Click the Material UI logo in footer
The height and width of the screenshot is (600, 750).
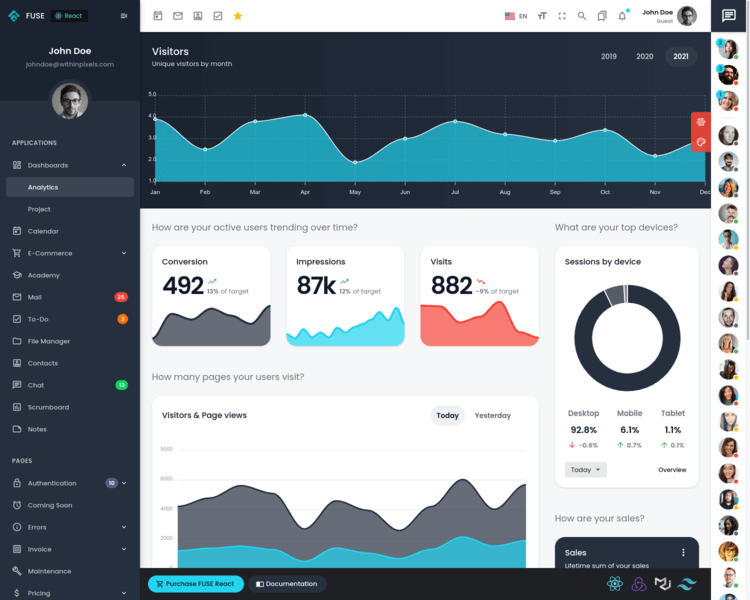click(662, 584)
